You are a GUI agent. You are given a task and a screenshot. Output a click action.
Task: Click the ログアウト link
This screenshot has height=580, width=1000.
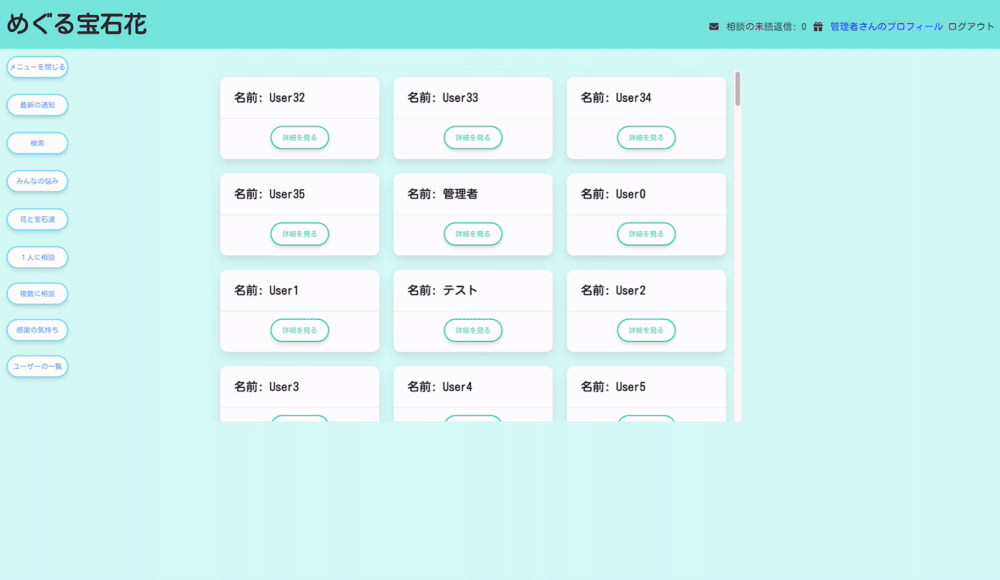pos(971,27)
